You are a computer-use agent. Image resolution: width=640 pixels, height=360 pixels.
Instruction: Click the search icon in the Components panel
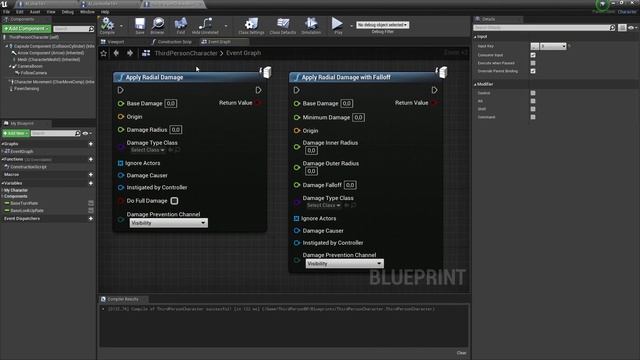tap(91, 29)
